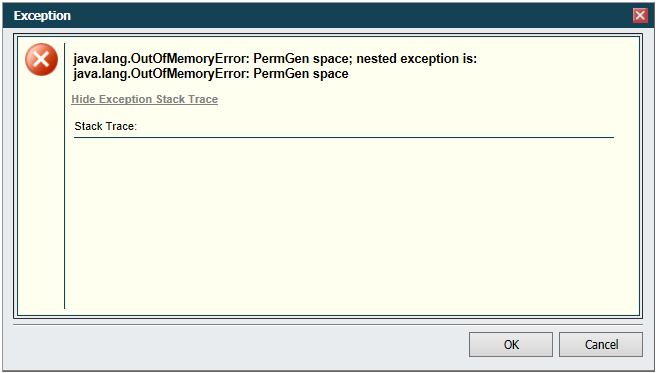Confirm the error with the OK button

[511, 344]
